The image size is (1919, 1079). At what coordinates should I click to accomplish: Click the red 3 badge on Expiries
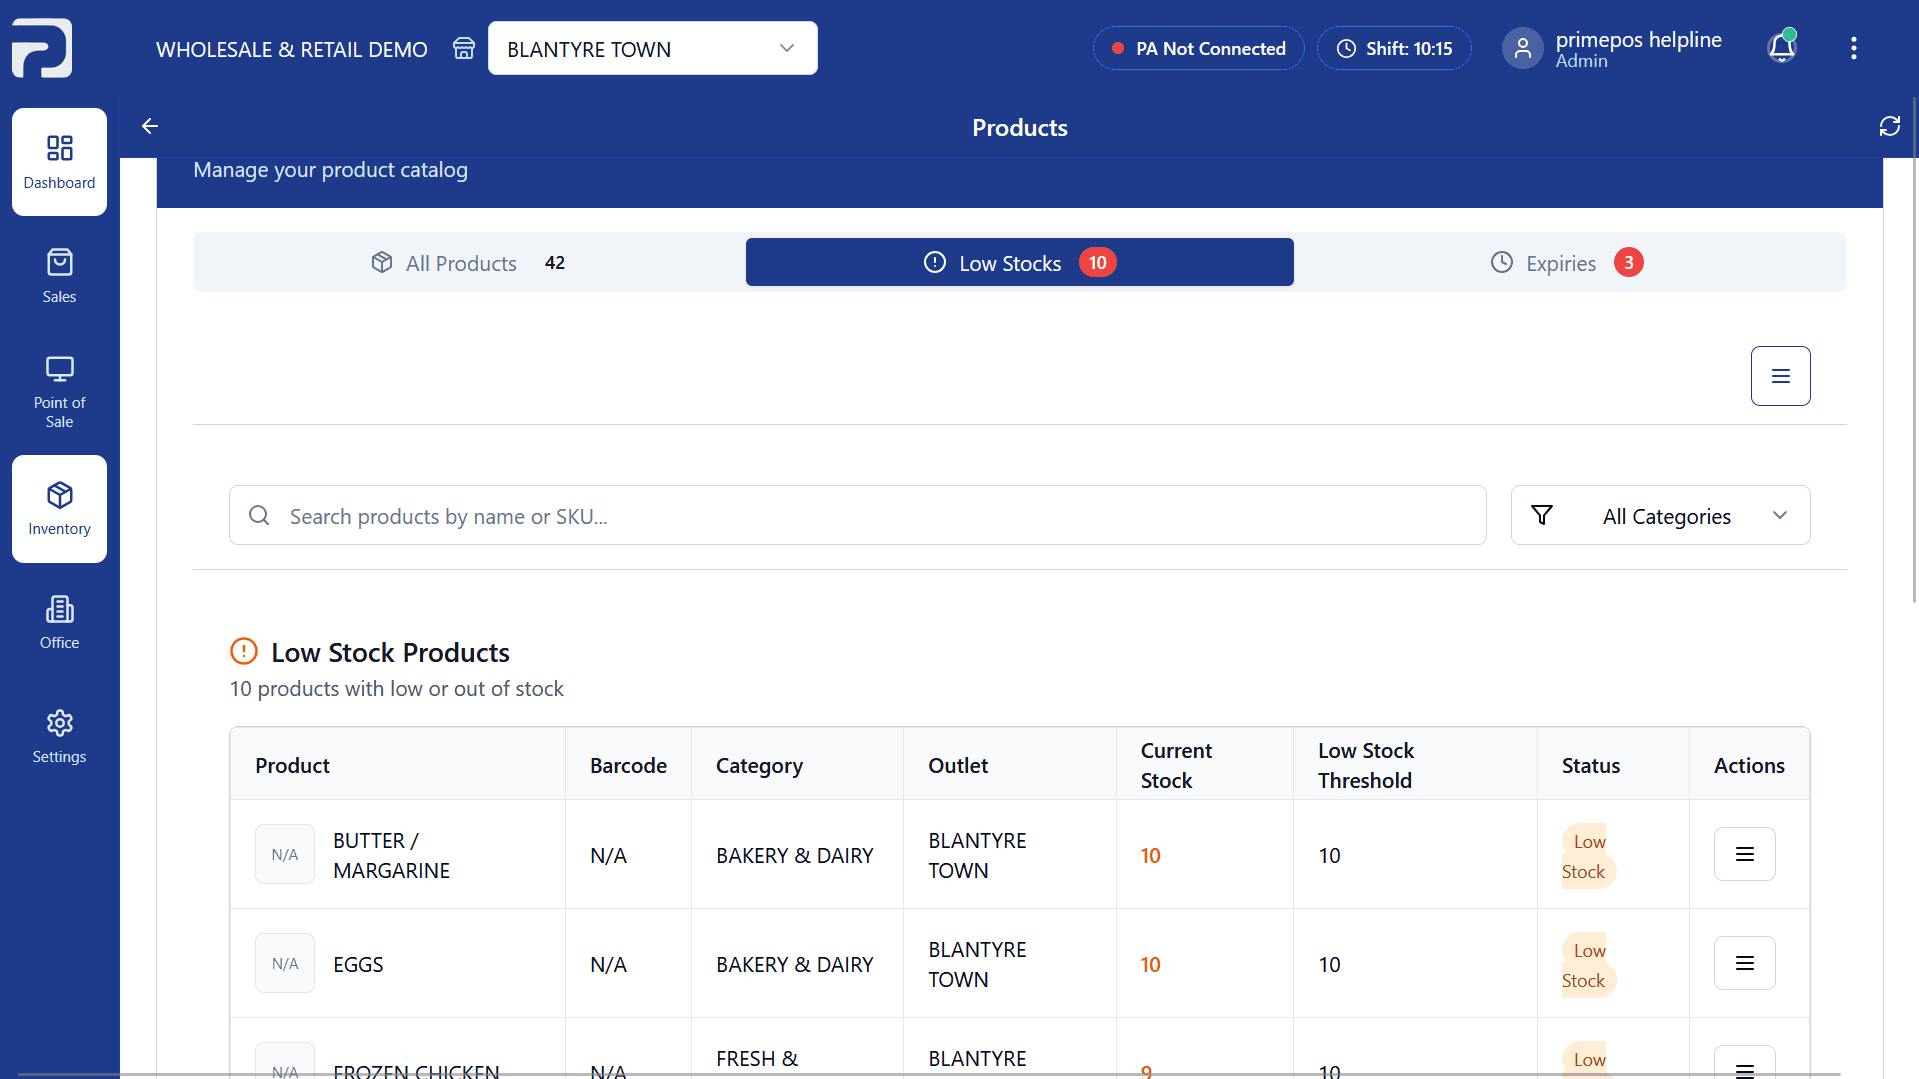[1628, 262]
